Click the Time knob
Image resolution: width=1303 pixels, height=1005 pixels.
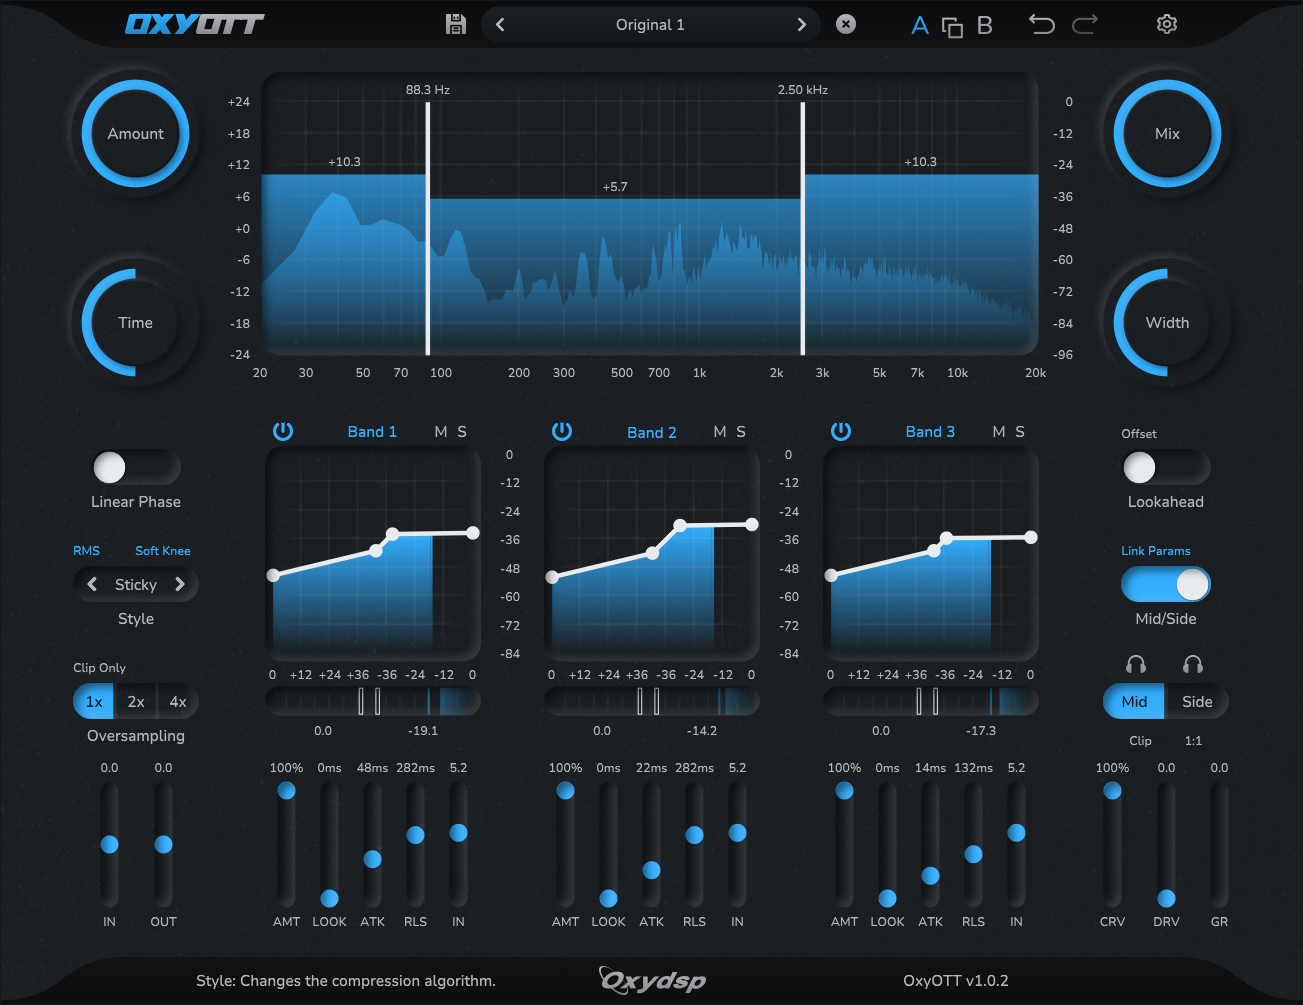coord(135,323)
